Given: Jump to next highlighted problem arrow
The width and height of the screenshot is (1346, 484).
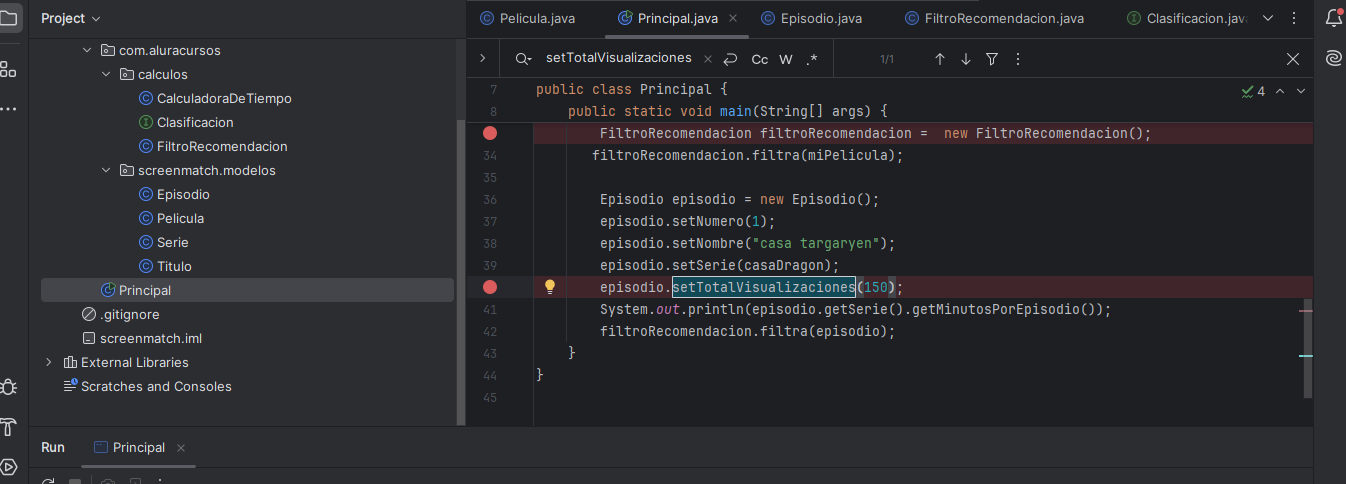Looking at the screenshot, I should pos(1301,91).
